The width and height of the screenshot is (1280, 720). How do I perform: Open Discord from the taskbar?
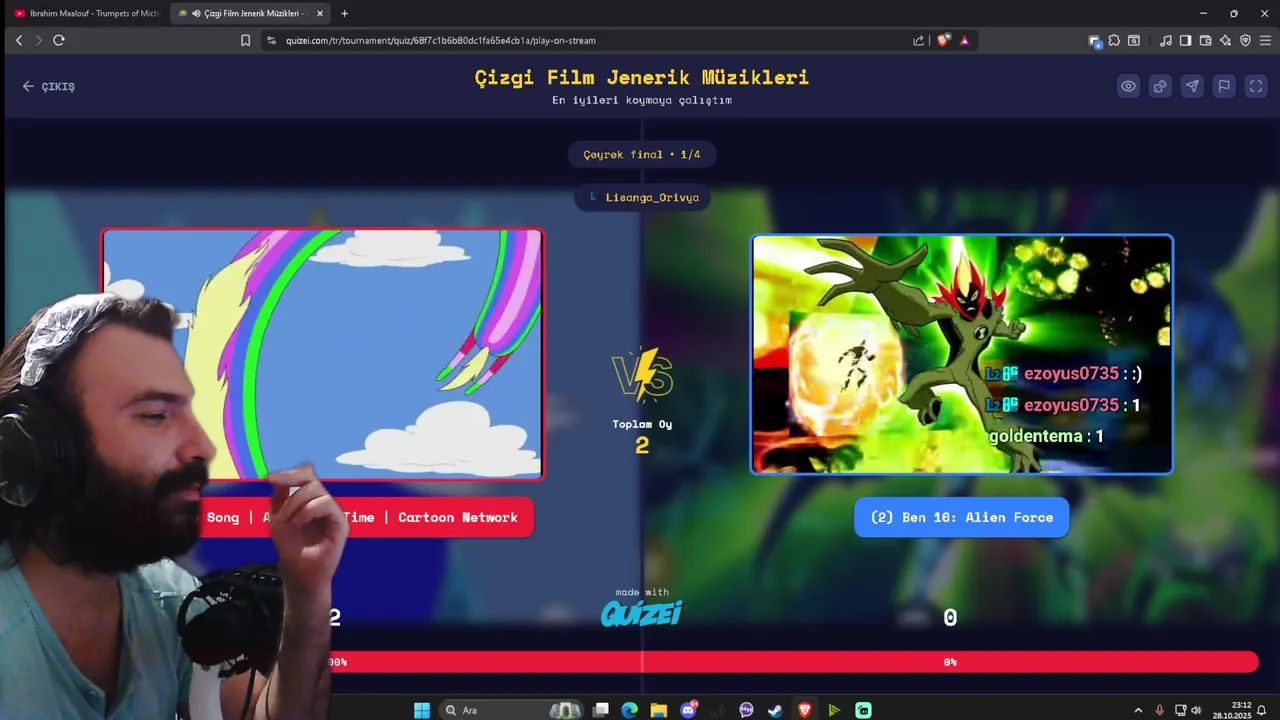point(688,710)
